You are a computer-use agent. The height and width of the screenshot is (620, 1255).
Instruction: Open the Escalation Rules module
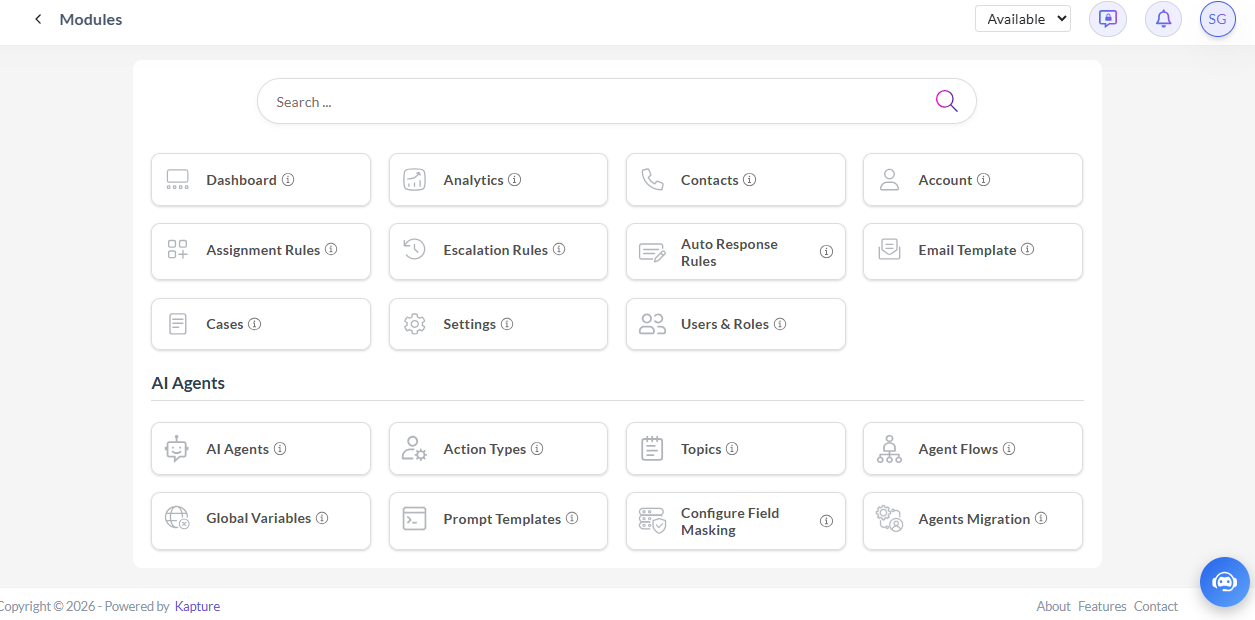[x=497, y=250]
